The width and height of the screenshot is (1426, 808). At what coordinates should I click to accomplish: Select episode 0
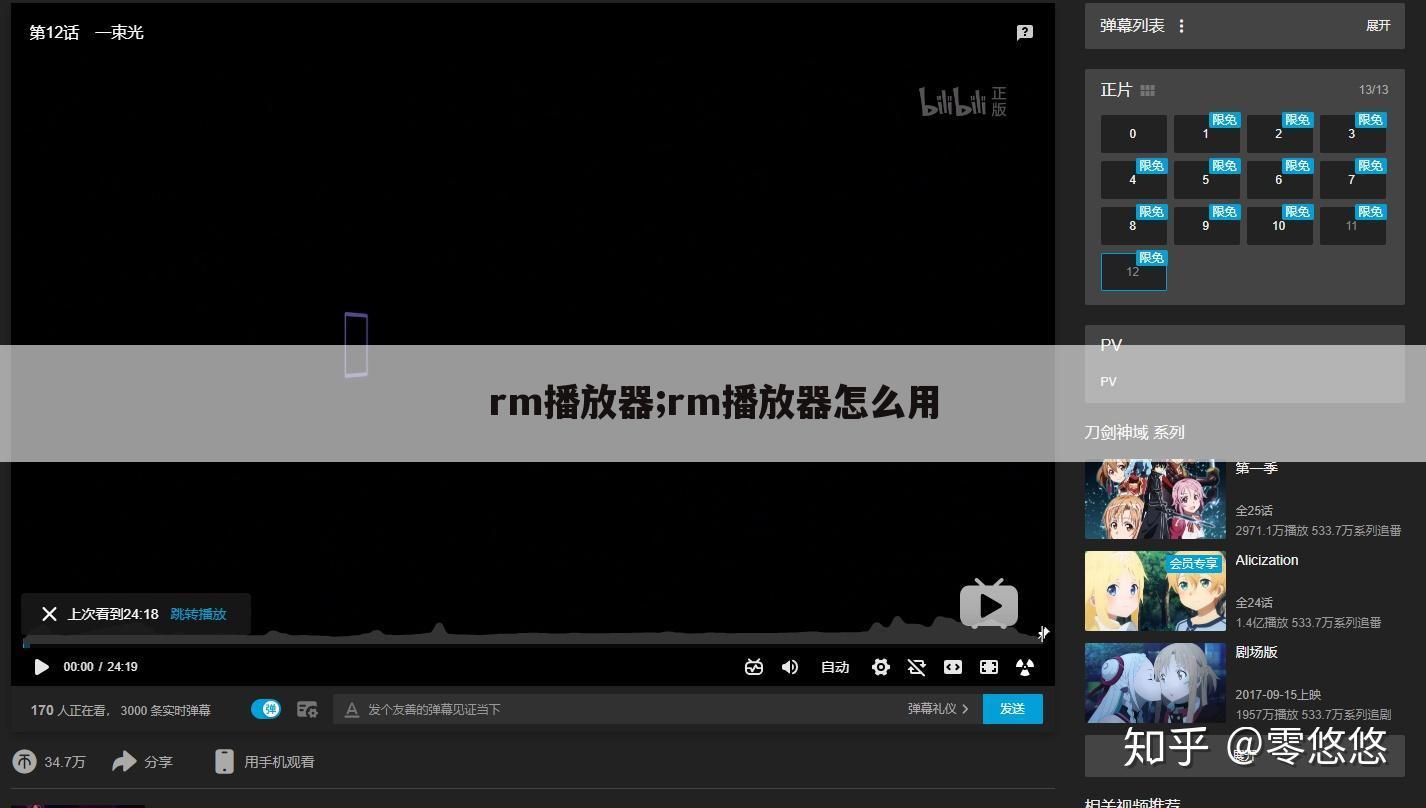click(x=1133, y=134)
